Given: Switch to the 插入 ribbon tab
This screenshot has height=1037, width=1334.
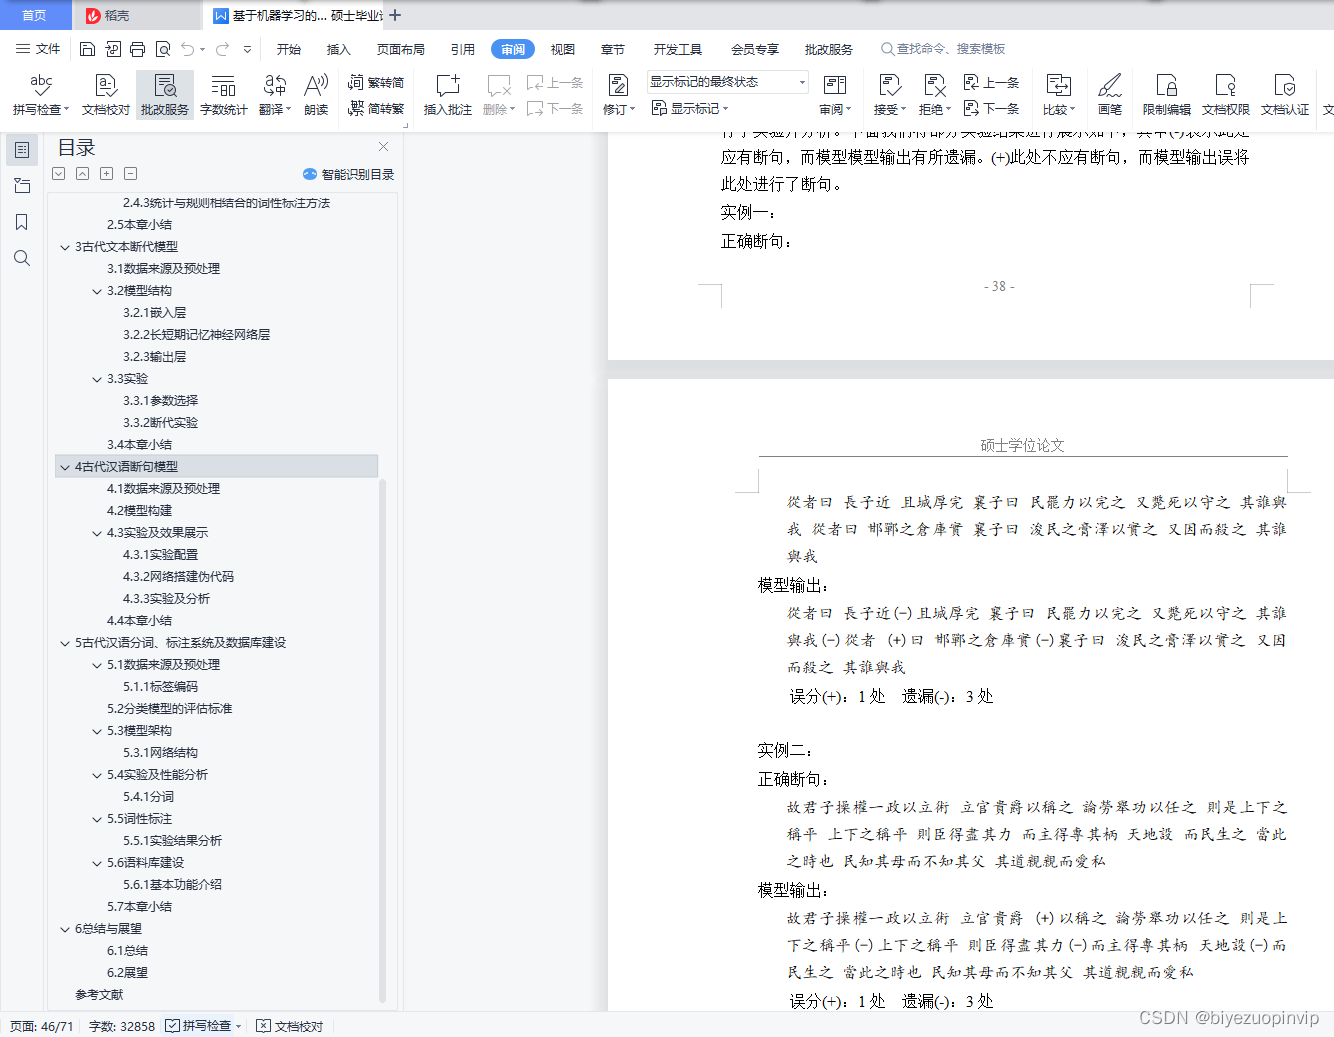Looking at the screenshot, I should pos(339,49).
